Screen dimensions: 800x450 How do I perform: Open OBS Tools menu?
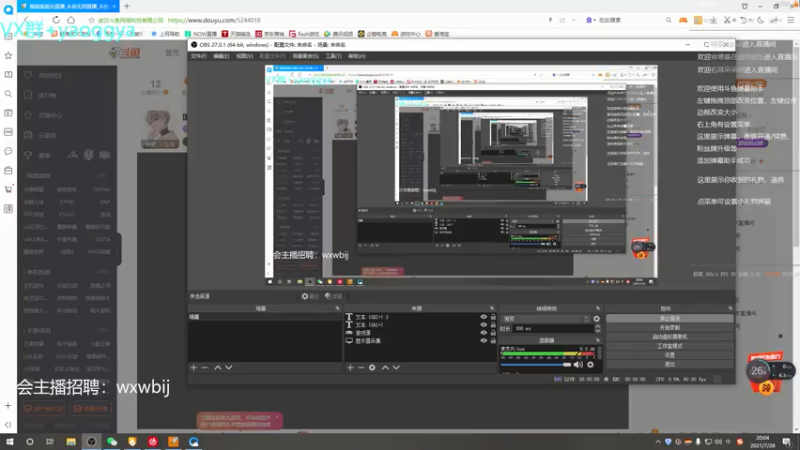click(333, 56)
